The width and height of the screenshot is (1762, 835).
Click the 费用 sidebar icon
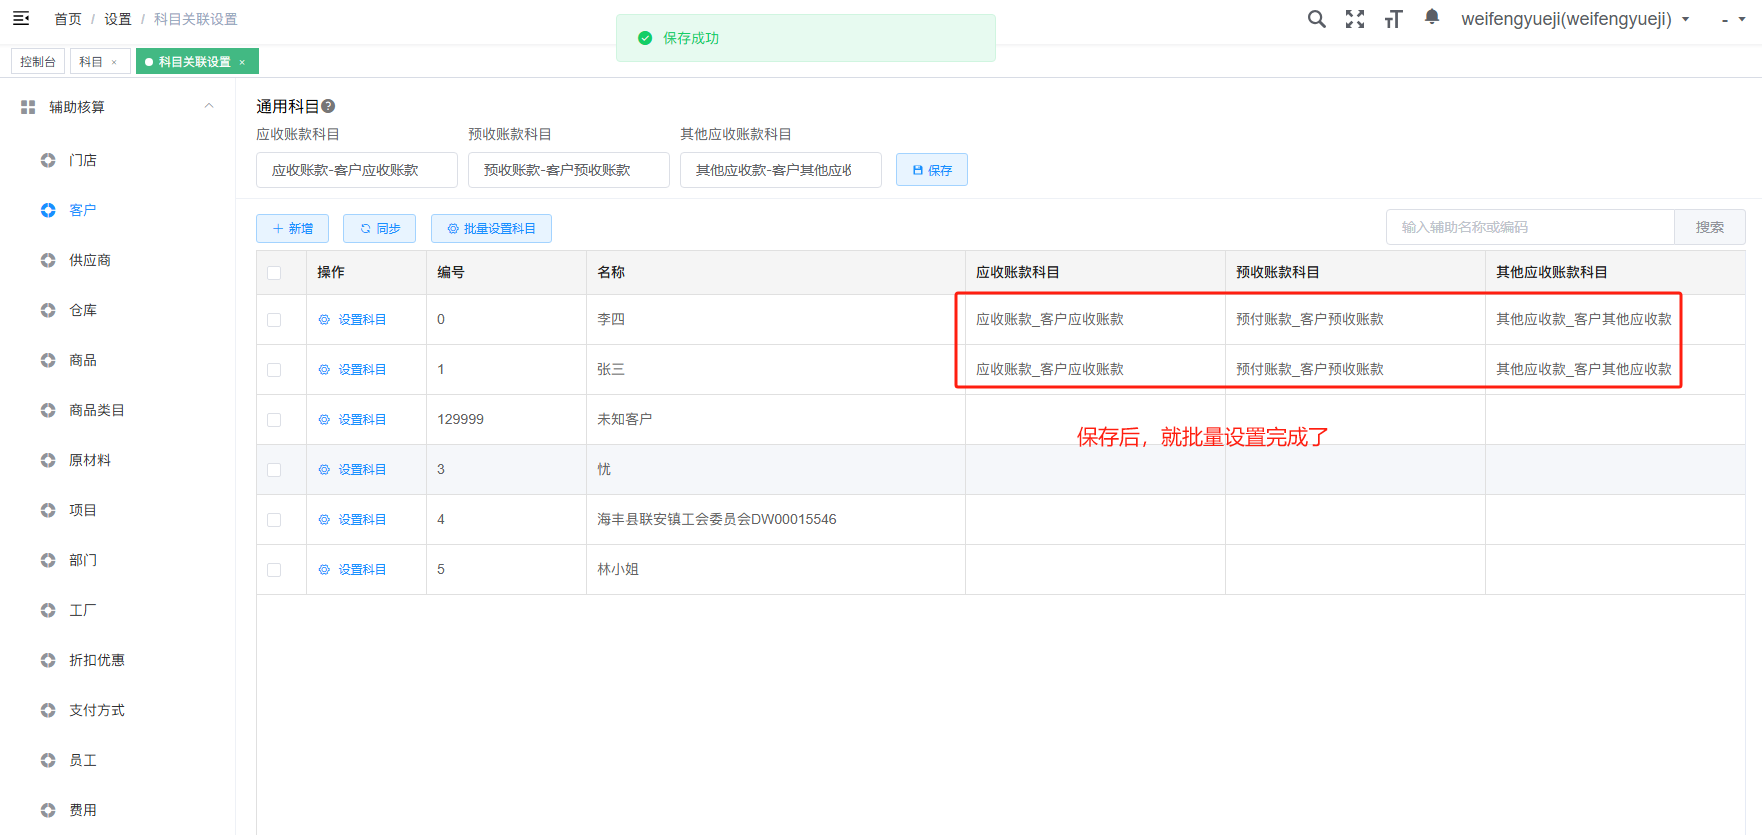click(x=48, y=810)
